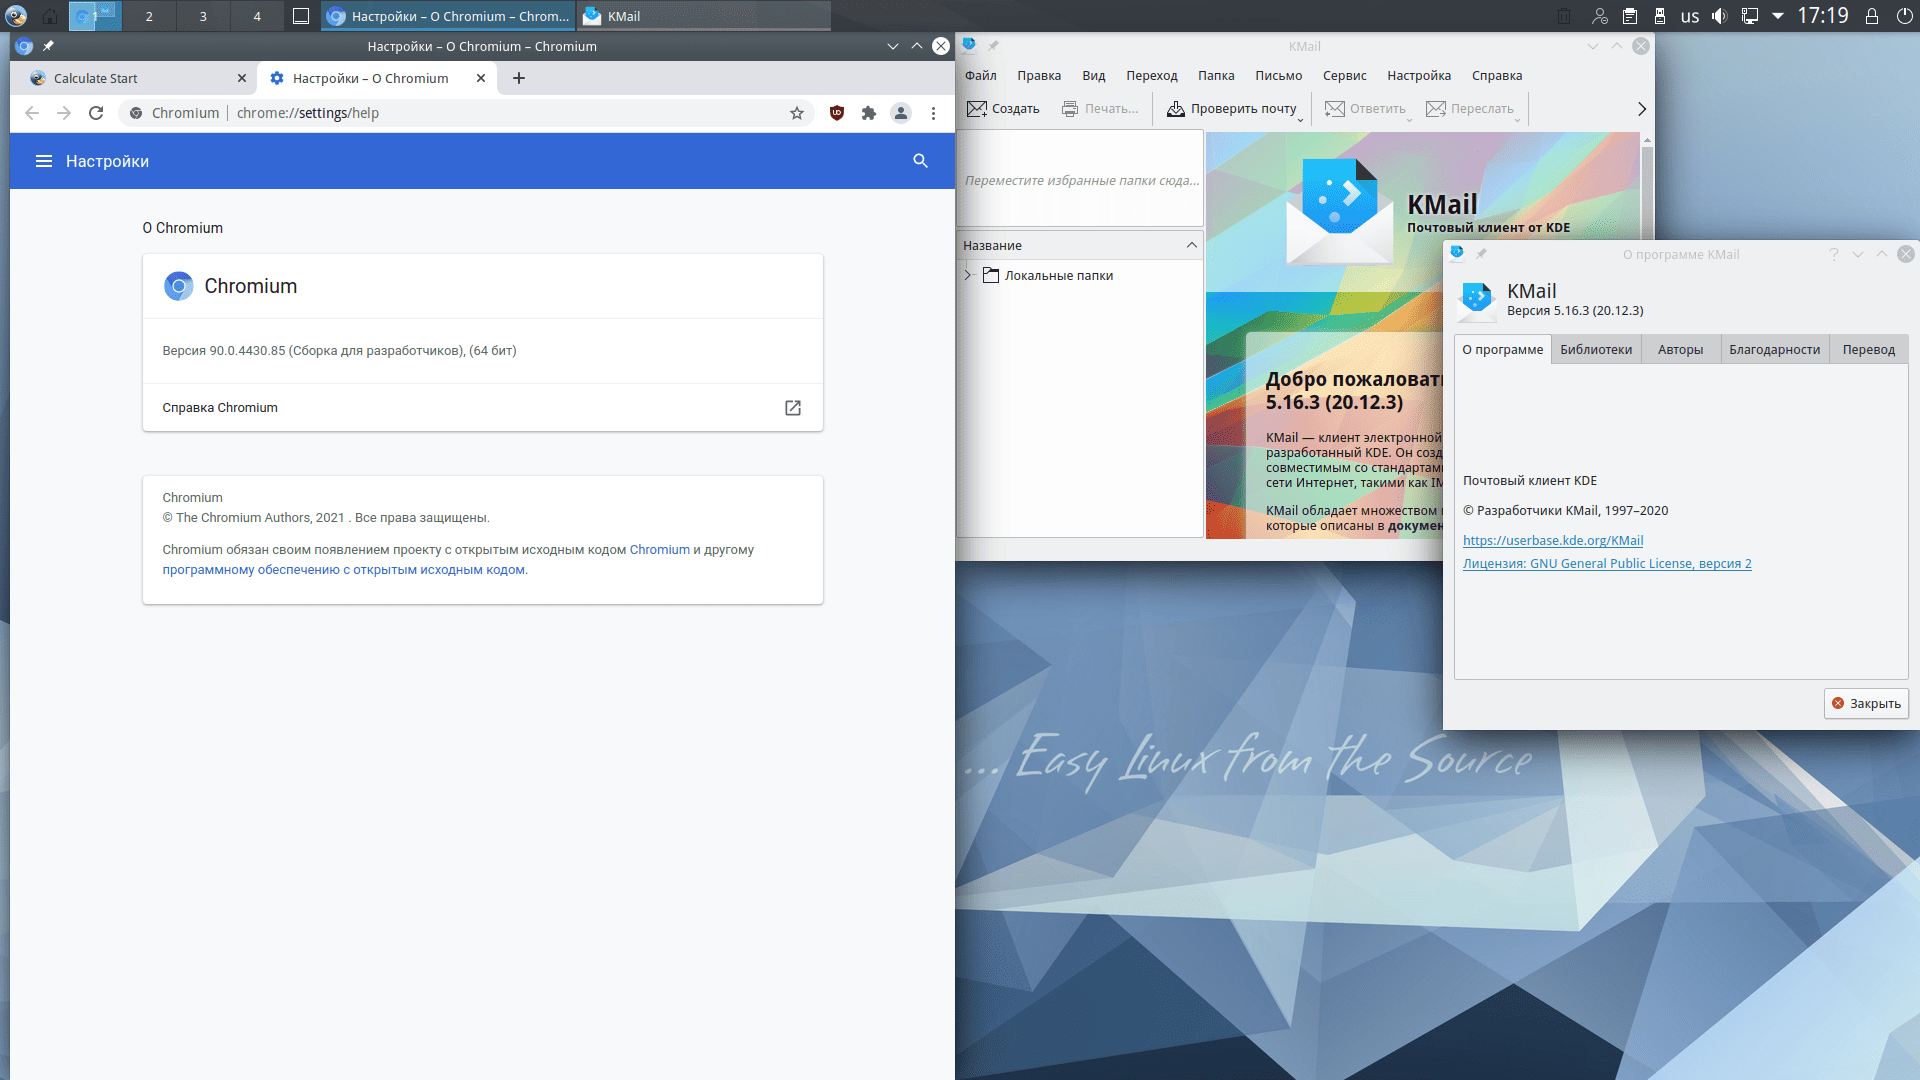Collapse the Название column header arrow
Image resolution: width=1920 pixels, height=1080 pixels.
pos(1191,245)
